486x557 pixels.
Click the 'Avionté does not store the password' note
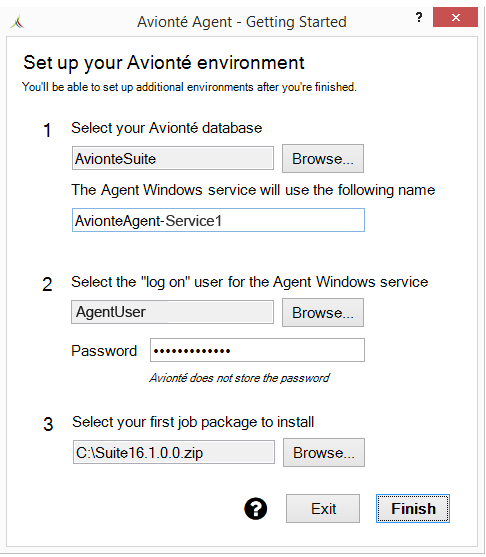(239, 378)
